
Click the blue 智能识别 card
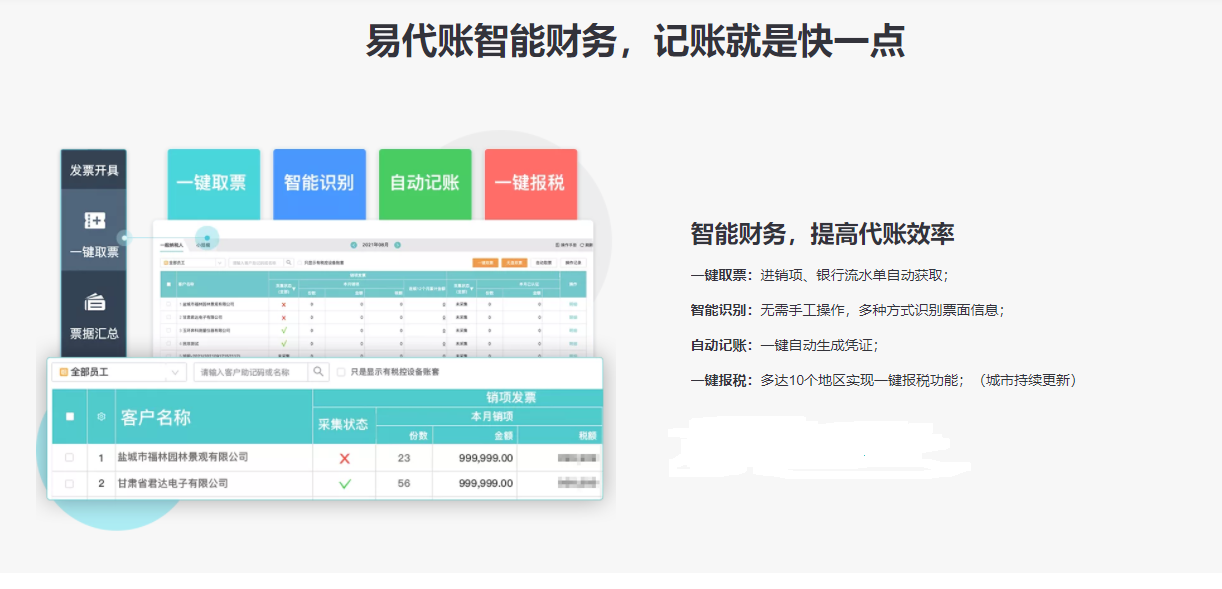[x=319, y=184]
